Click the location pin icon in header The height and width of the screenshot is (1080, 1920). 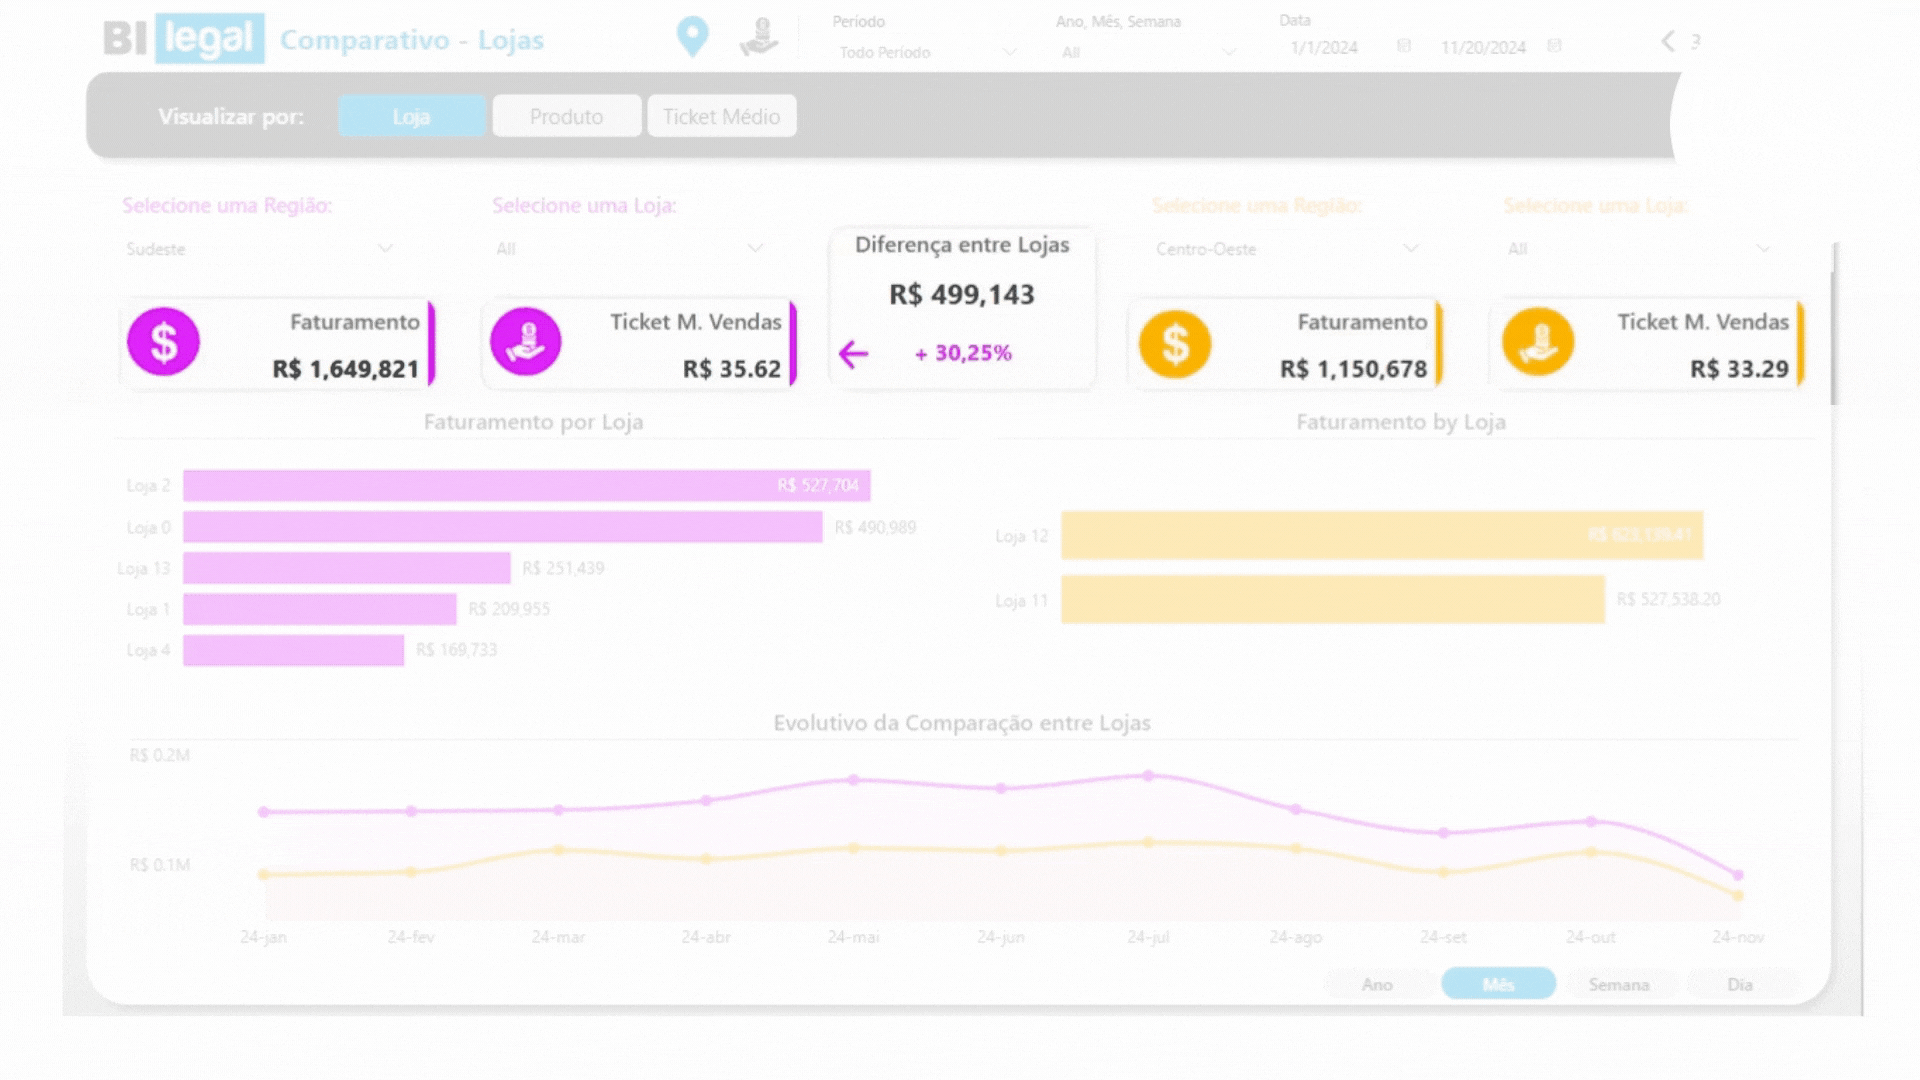[x=692, y=37]
